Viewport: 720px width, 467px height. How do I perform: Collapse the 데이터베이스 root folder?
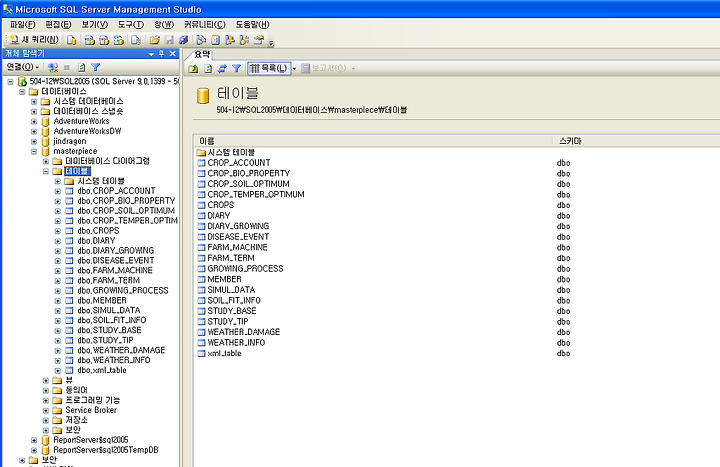point(22,91)
